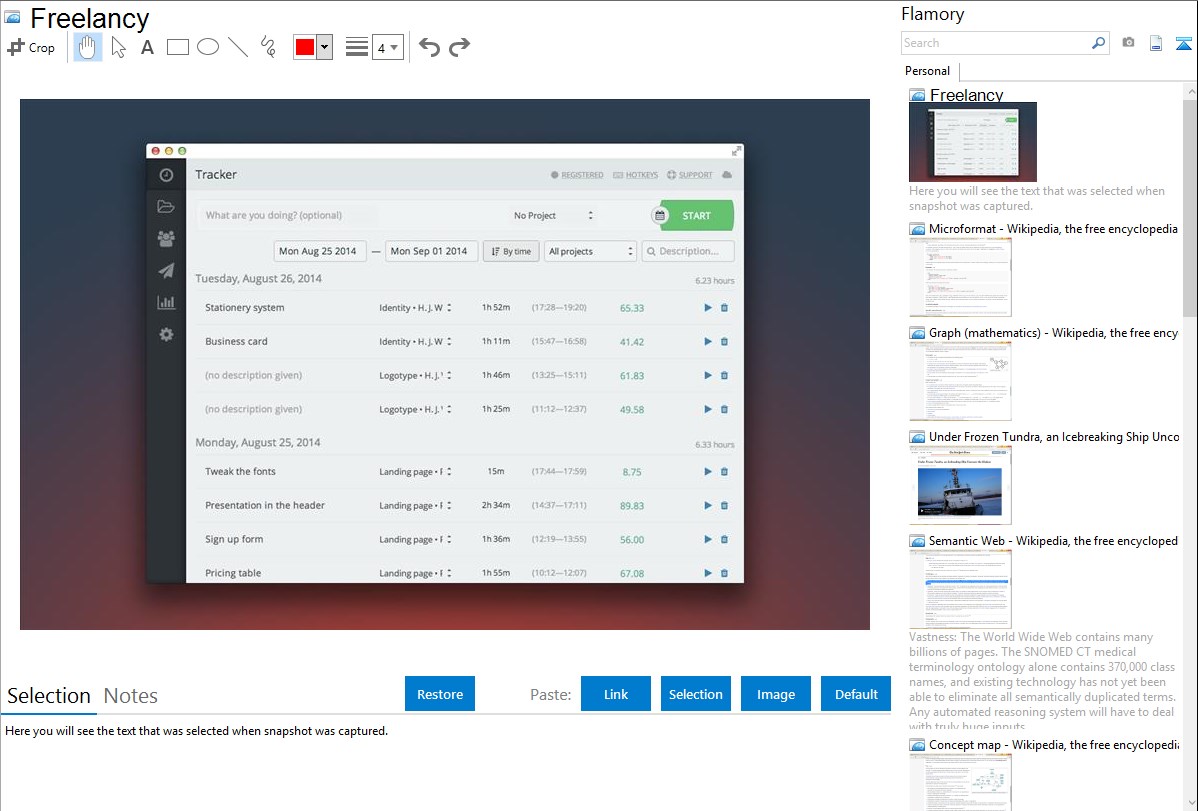
Task: Open the Microformat Wikipedia snapshot thumbnail
Action: click(x=960, y=277)
